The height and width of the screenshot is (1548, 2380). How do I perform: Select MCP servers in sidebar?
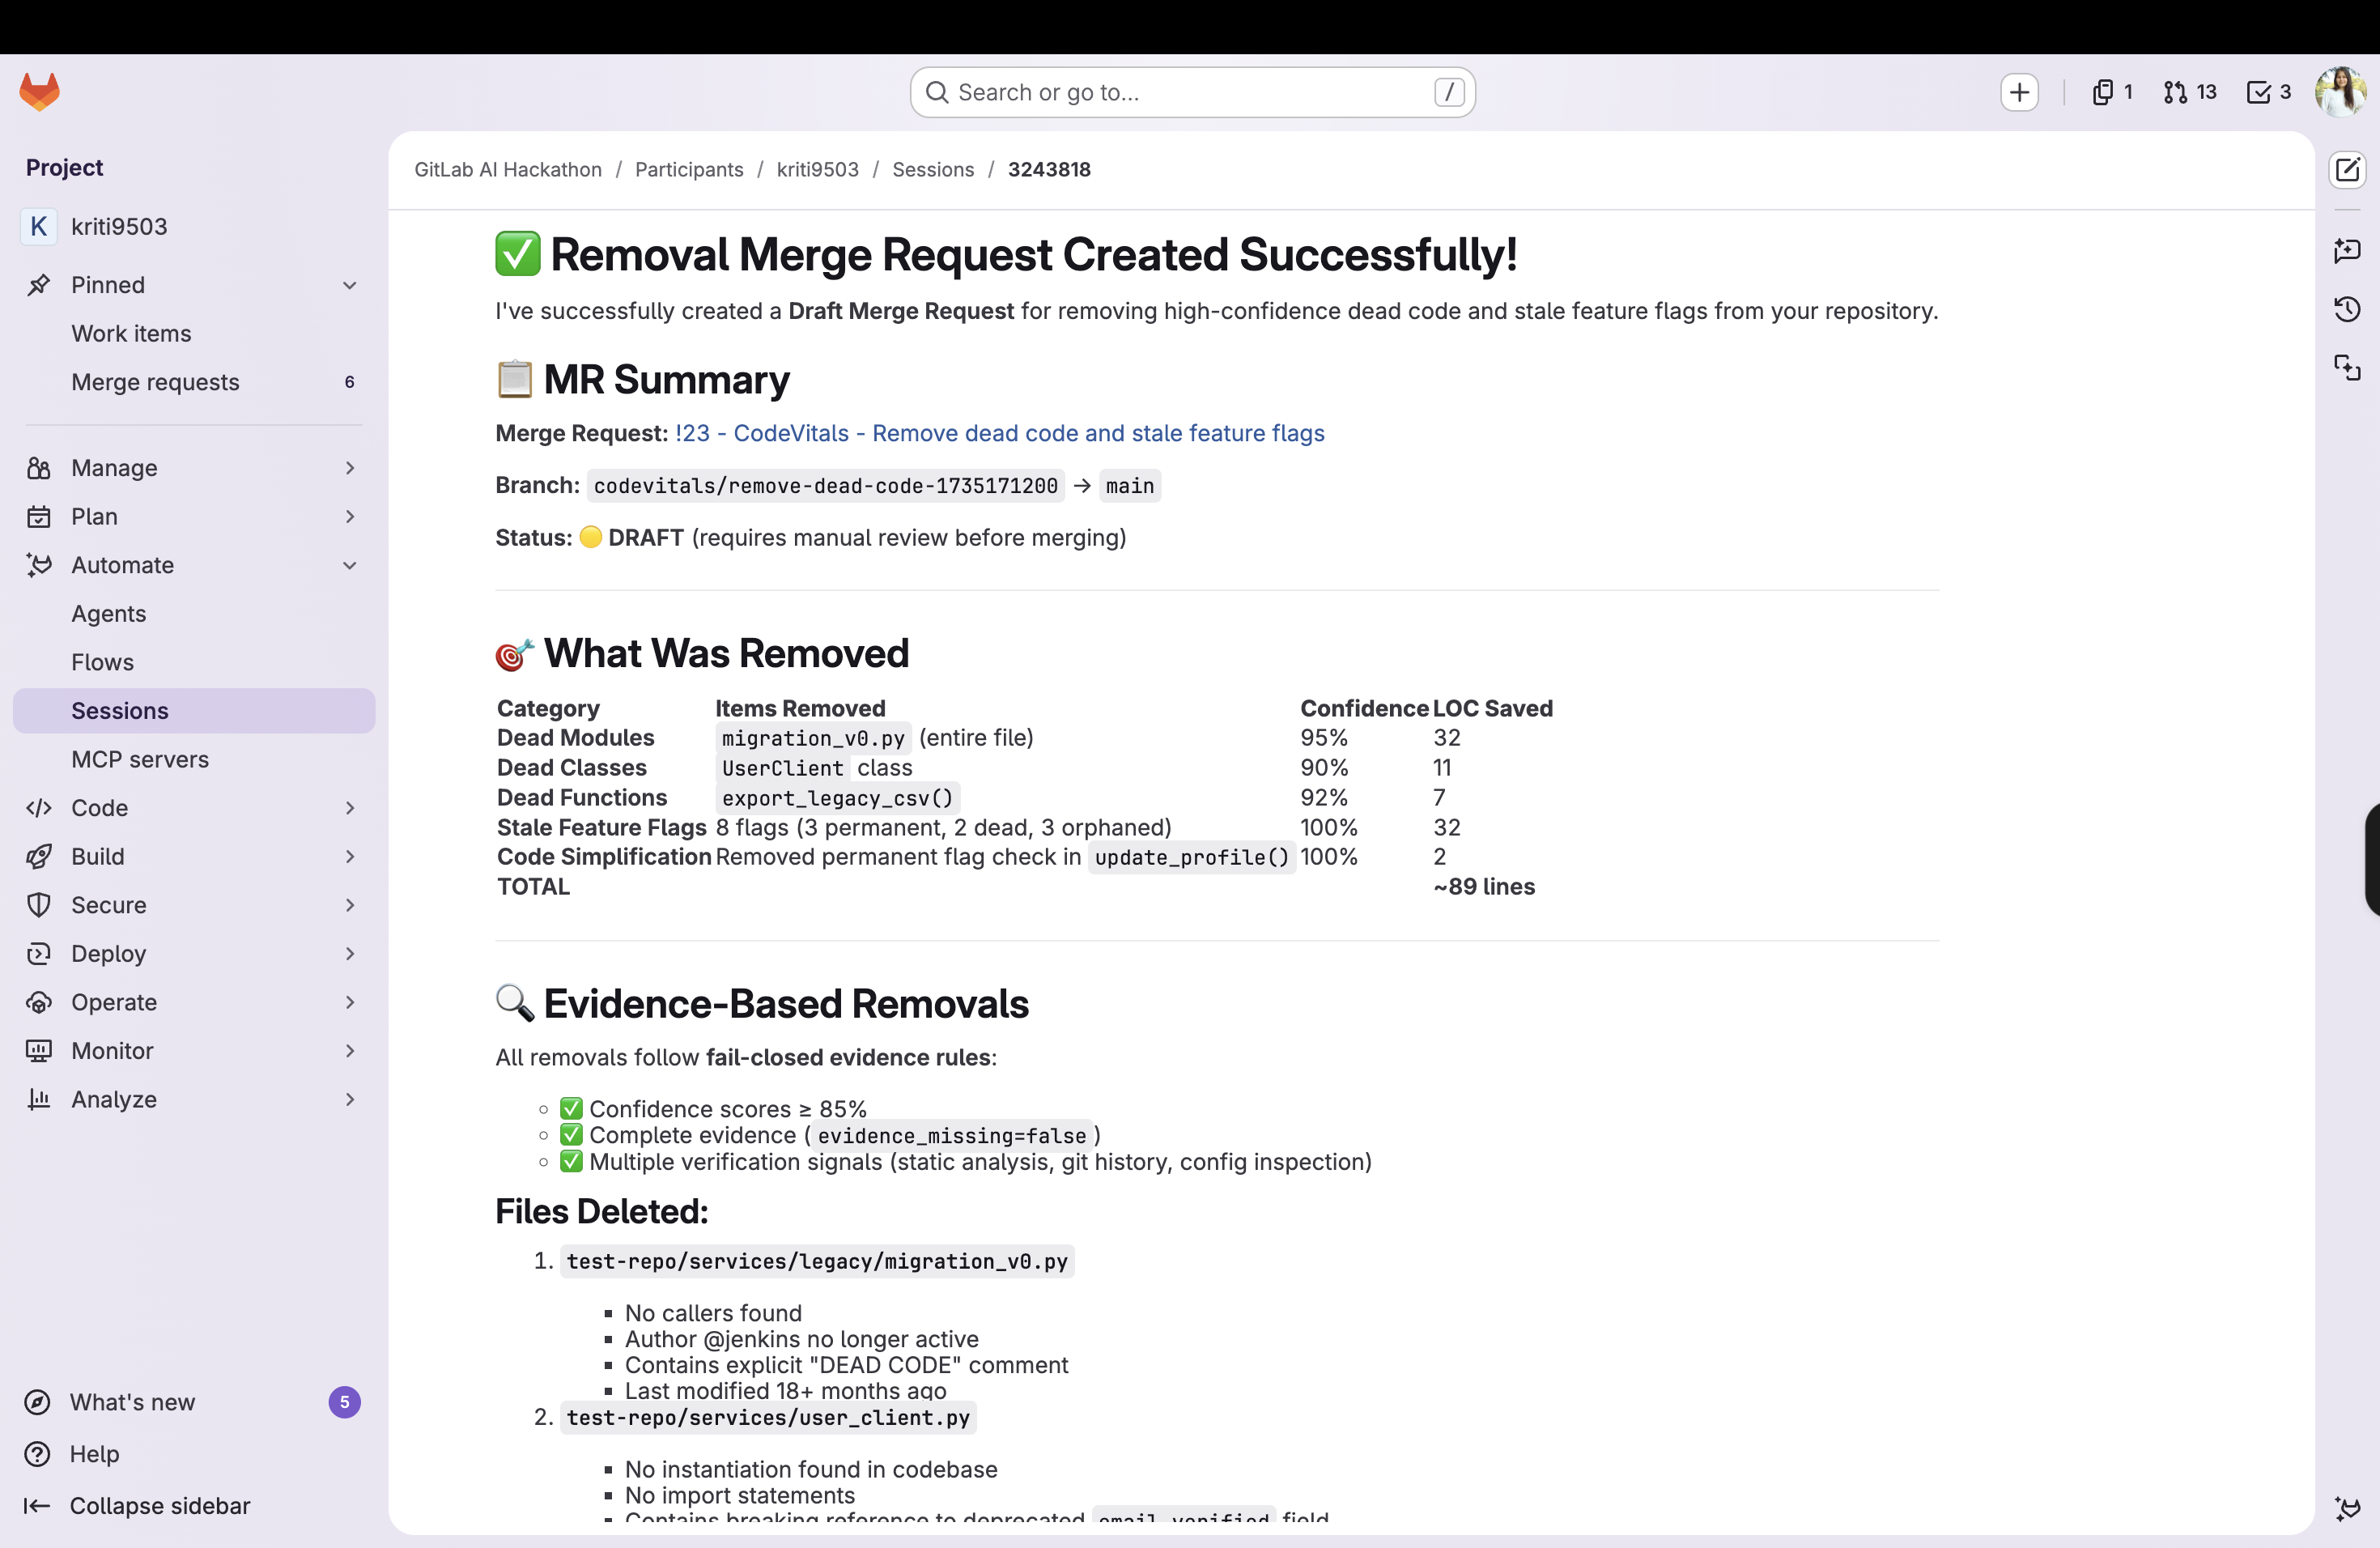click(140, 759)
